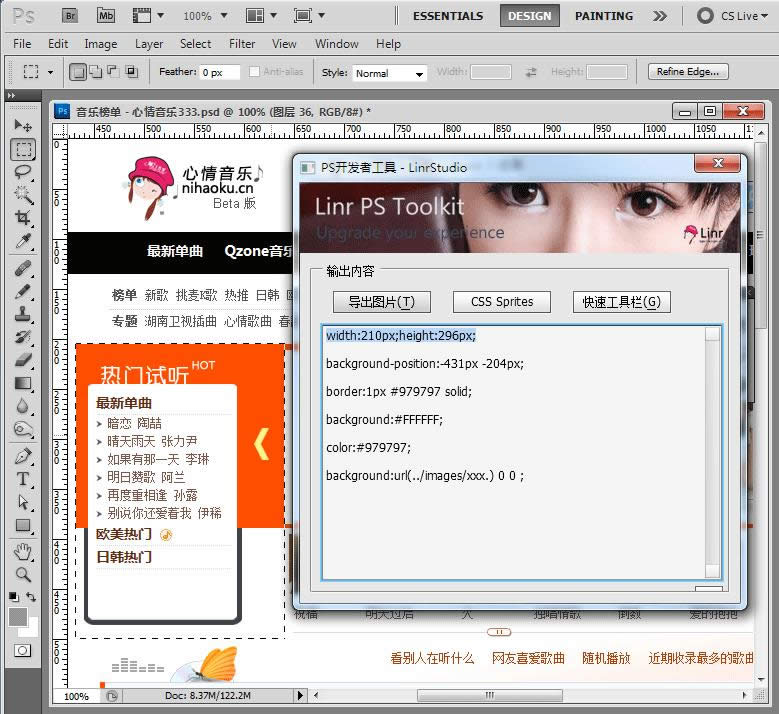Activate the Horizontal Type tool

22,479
